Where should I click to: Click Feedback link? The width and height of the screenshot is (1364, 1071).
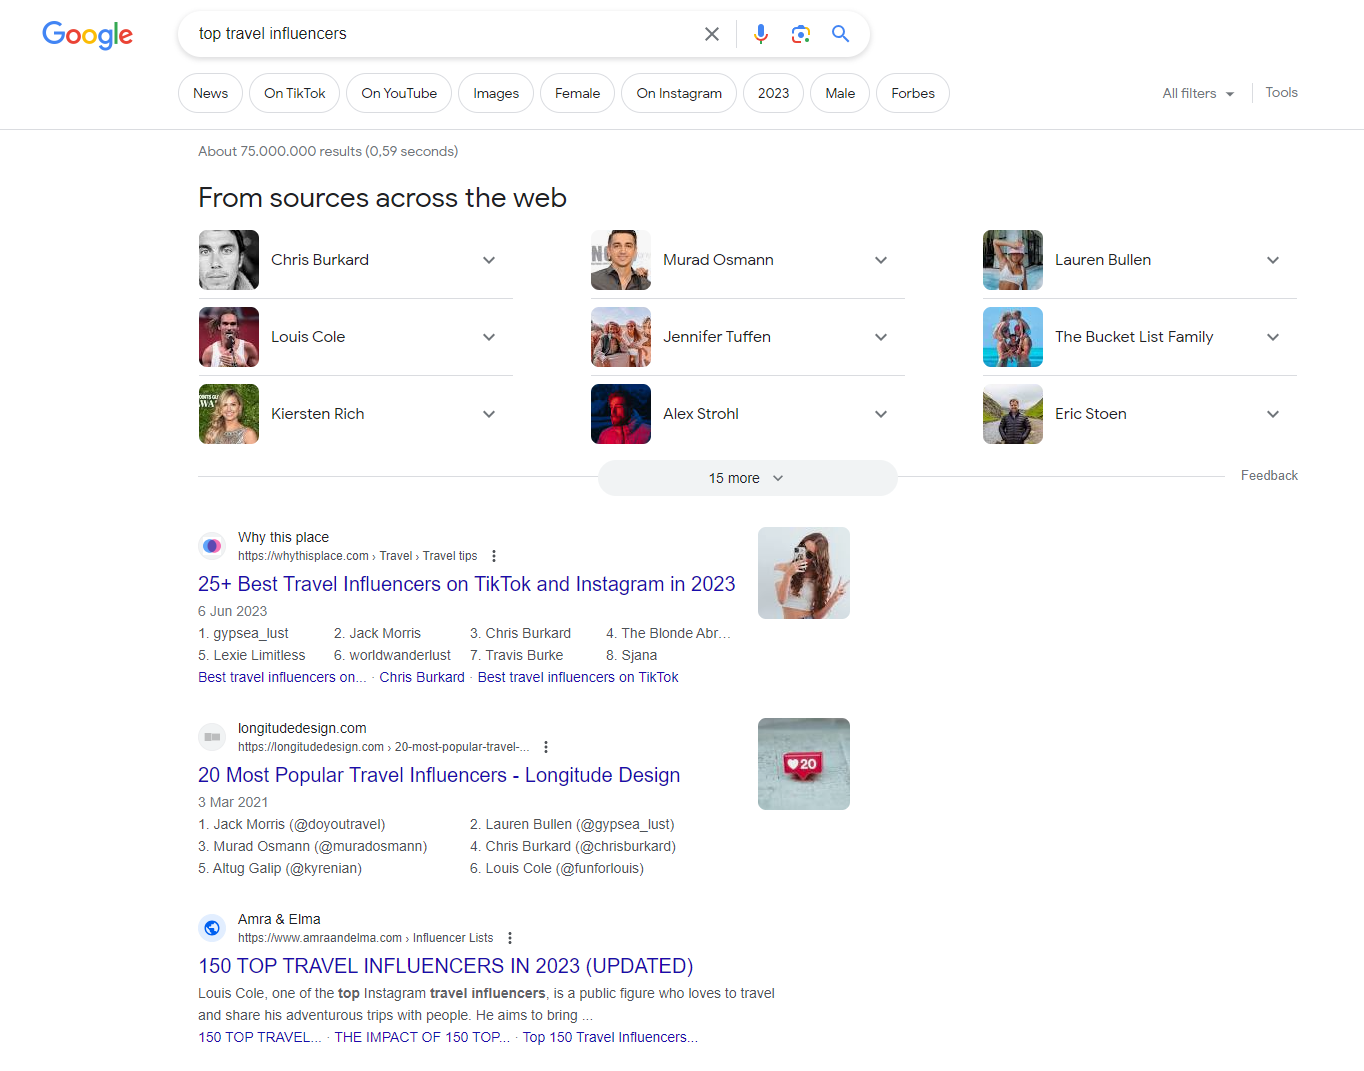pos(1269,476)
